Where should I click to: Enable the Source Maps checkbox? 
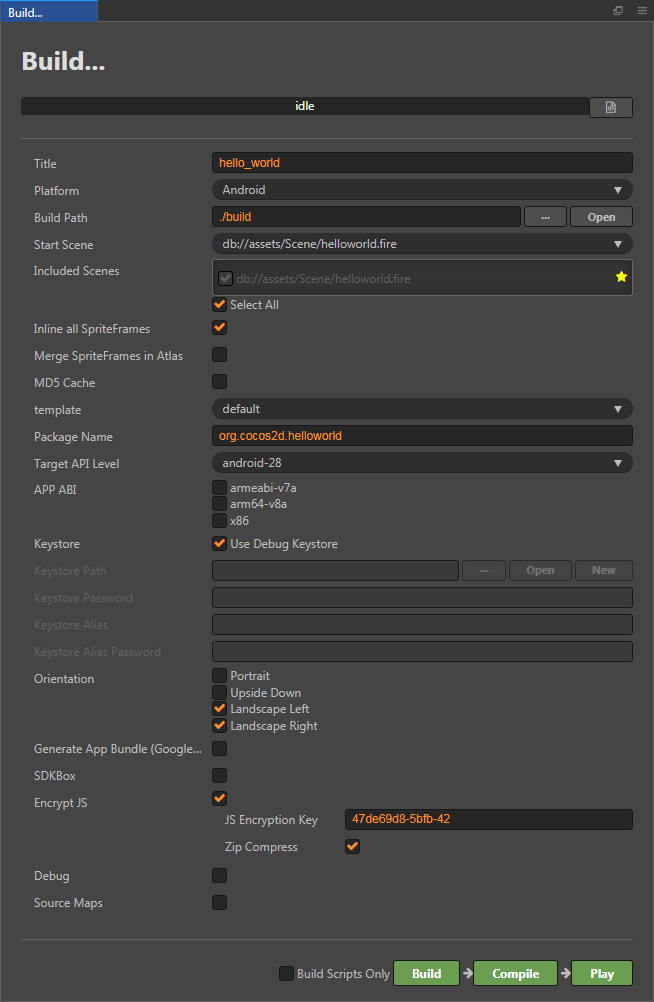219,902
